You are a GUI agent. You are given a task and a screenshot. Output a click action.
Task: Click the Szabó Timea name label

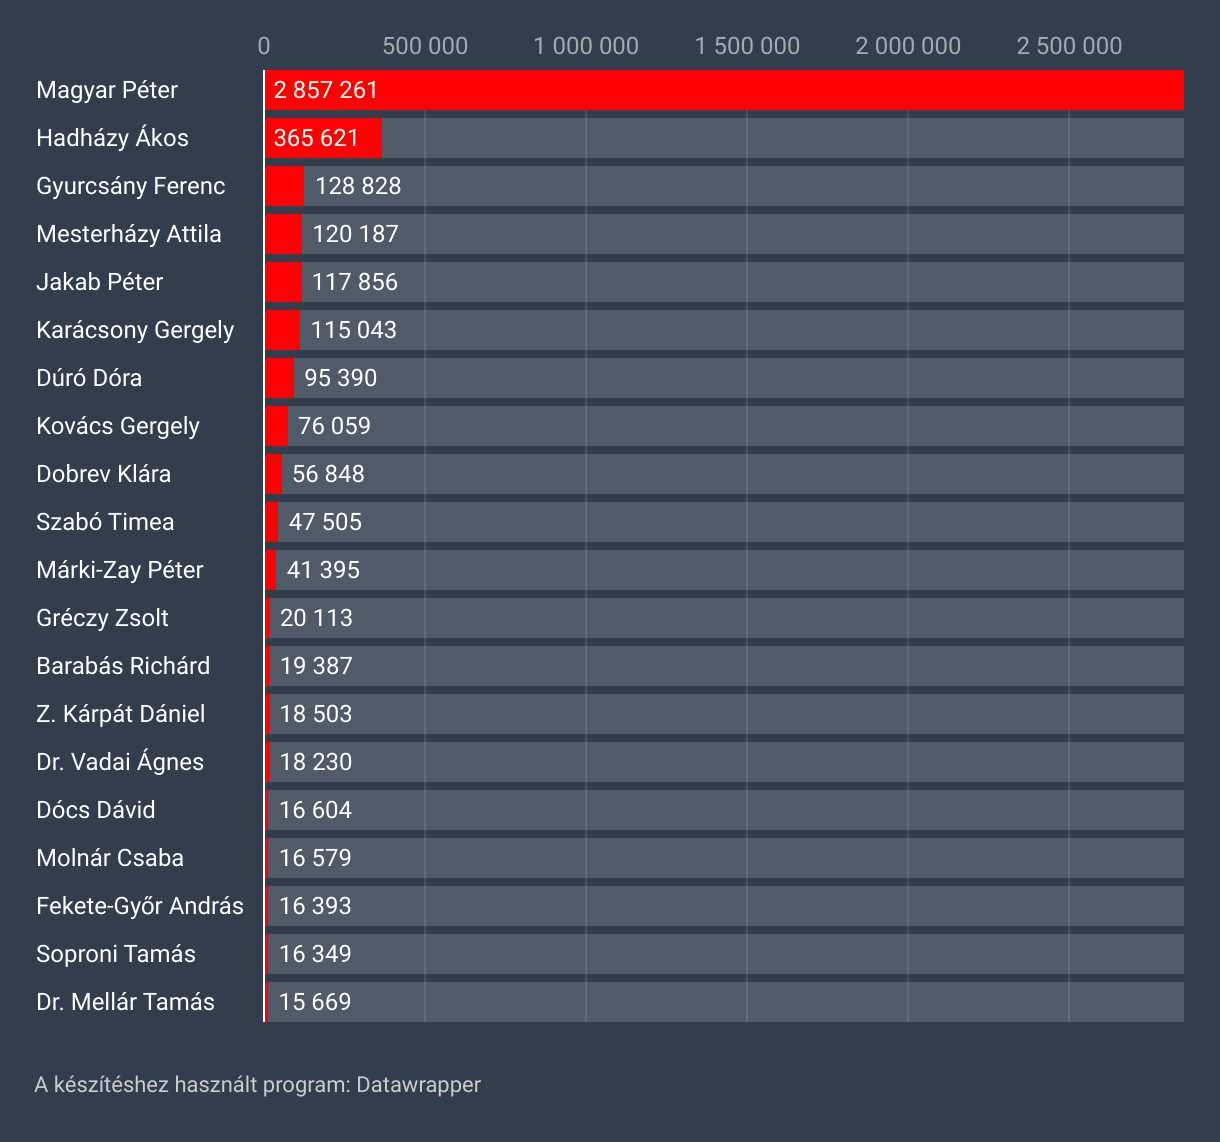click(x=105, y=522)
